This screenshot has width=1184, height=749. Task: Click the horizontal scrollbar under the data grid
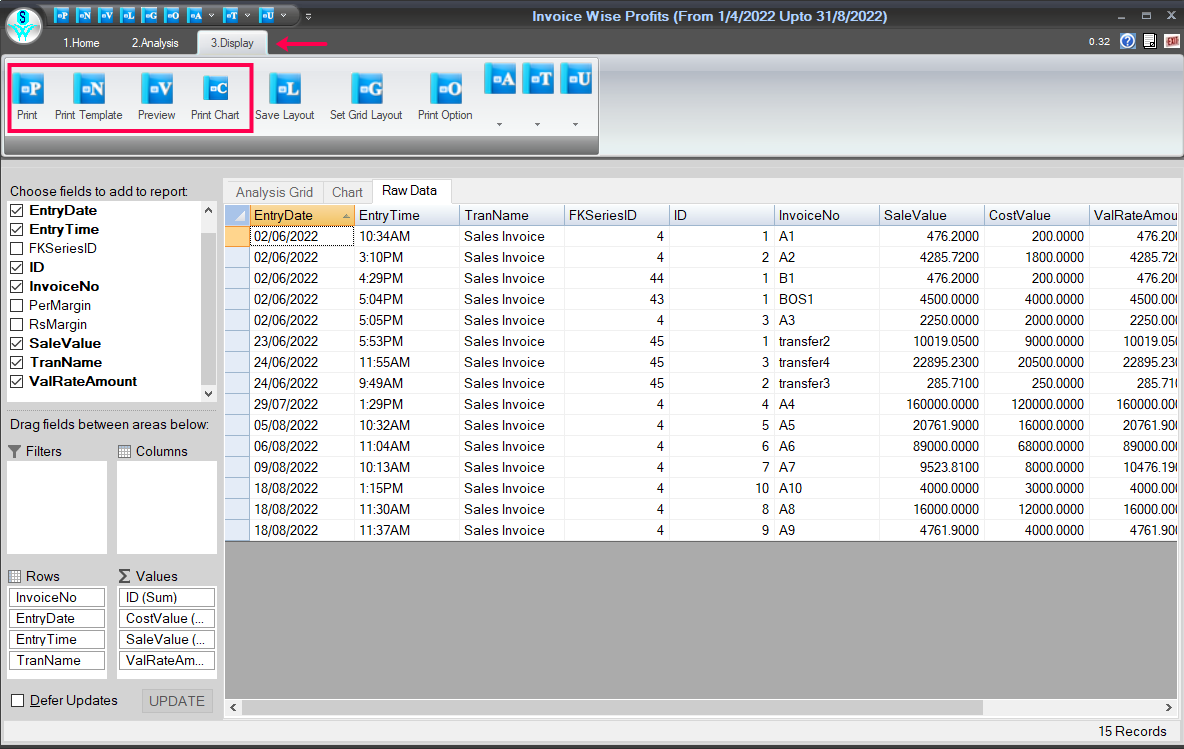point(612,707)
